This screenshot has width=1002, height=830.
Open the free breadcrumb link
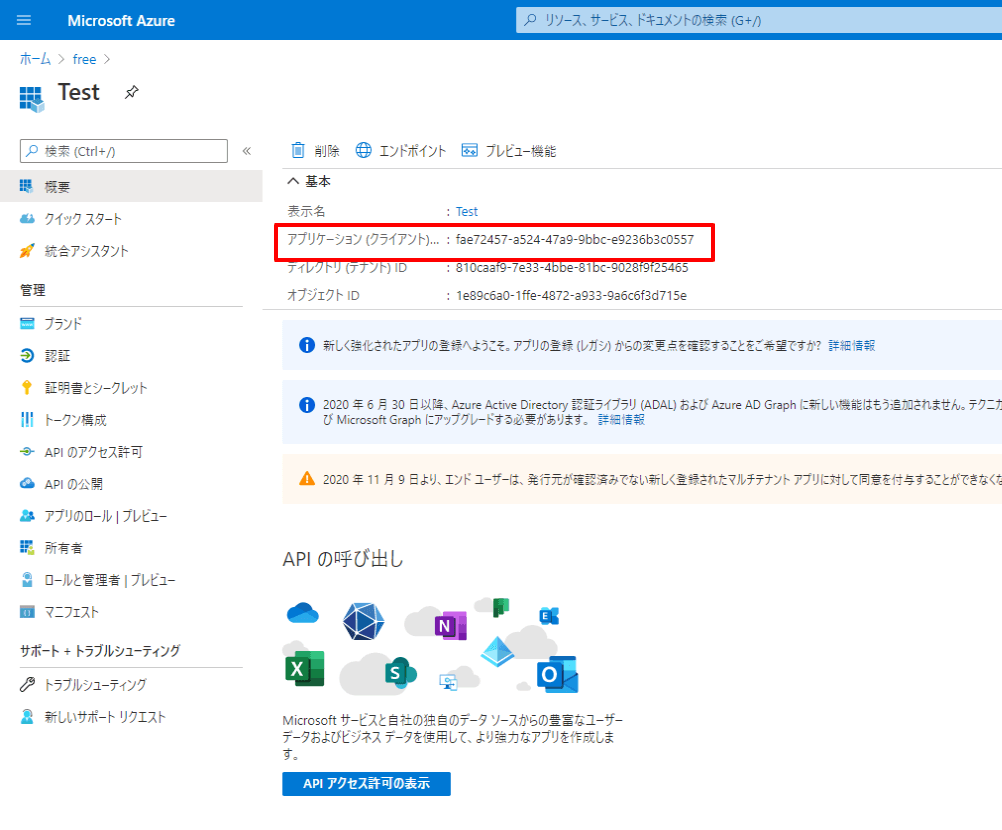[84, 59]
